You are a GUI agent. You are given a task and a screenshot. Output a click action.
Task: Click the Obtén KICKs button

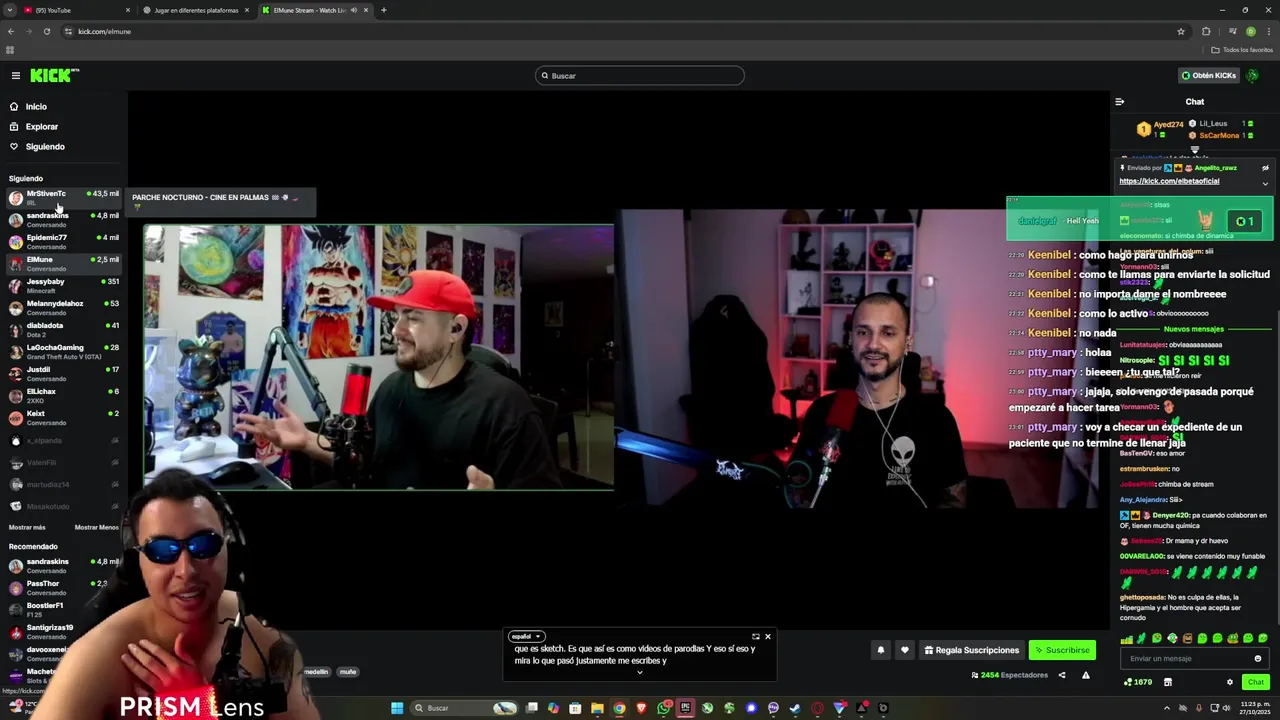click(1209, 76)
